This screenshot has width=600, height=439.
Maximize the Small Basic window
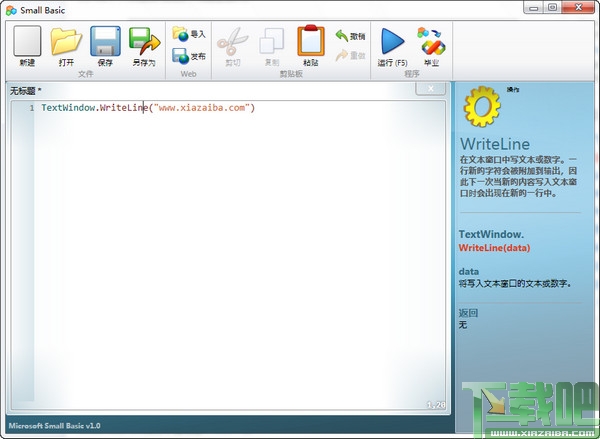(552, 8)
